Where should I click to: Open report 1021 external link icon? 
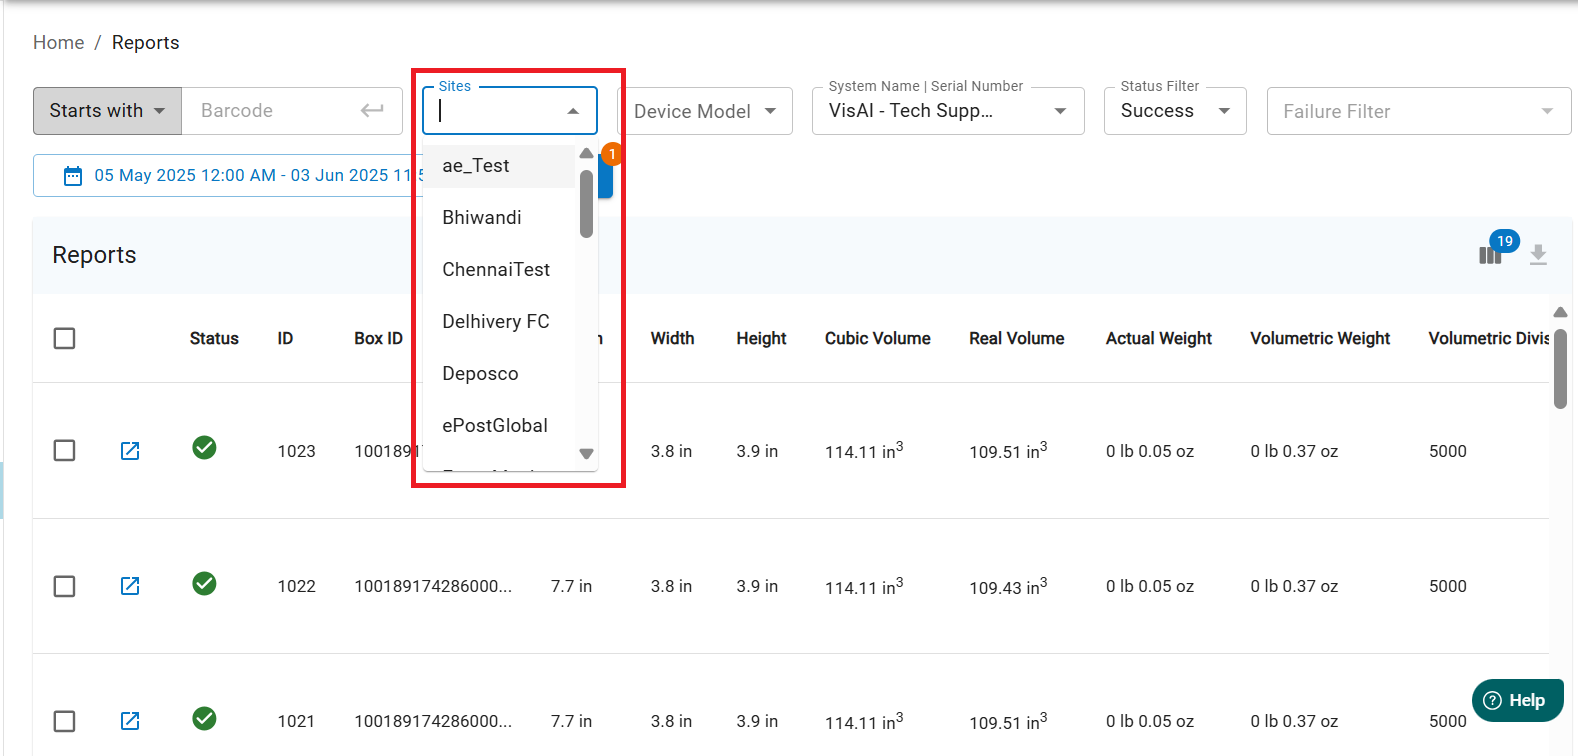[x=130, y=721]
